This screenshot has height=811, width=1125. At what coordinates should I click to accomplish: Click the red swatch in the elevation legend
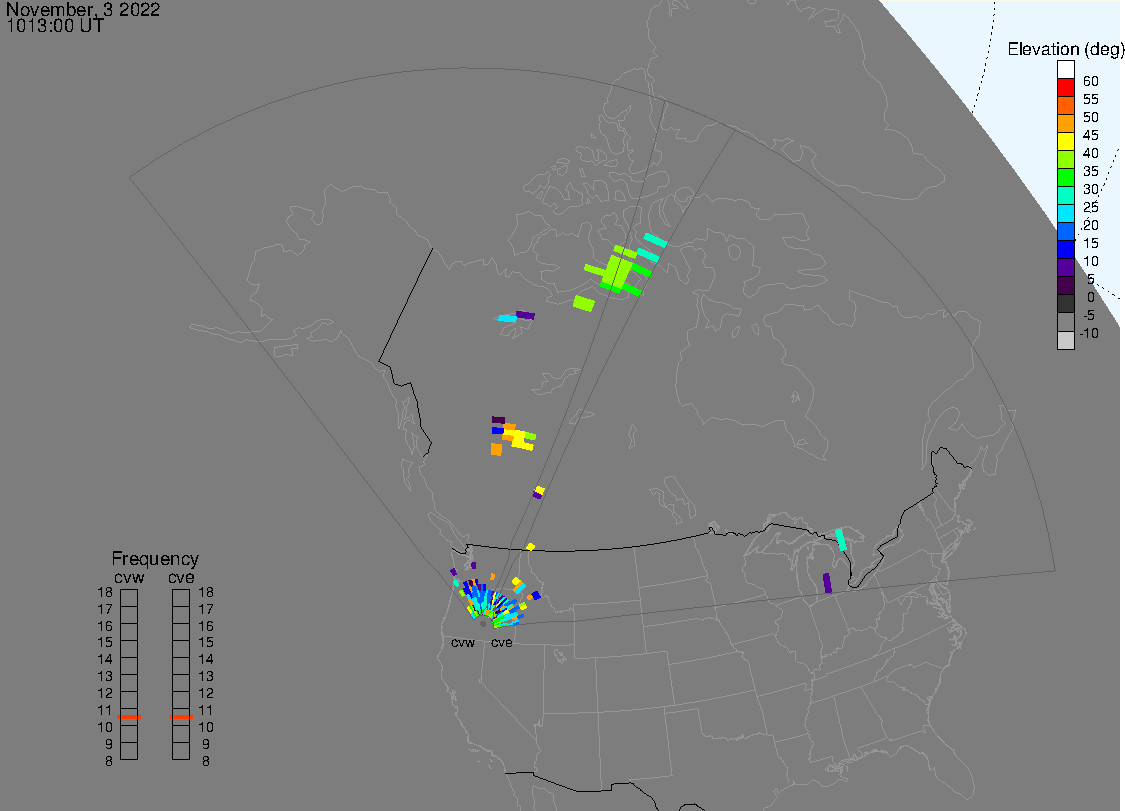pos(1066,88)
